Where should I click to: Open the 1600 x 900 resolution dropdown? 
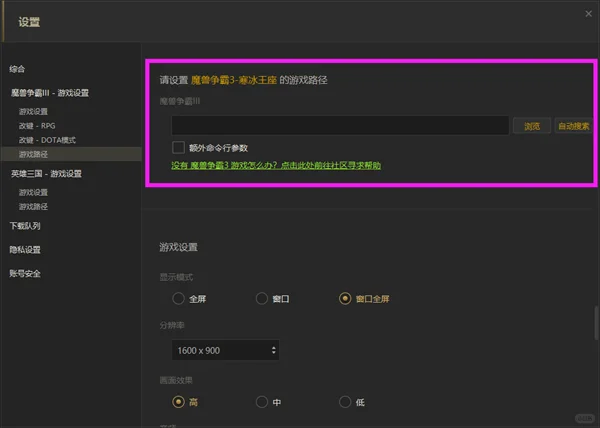pos(225,350)
